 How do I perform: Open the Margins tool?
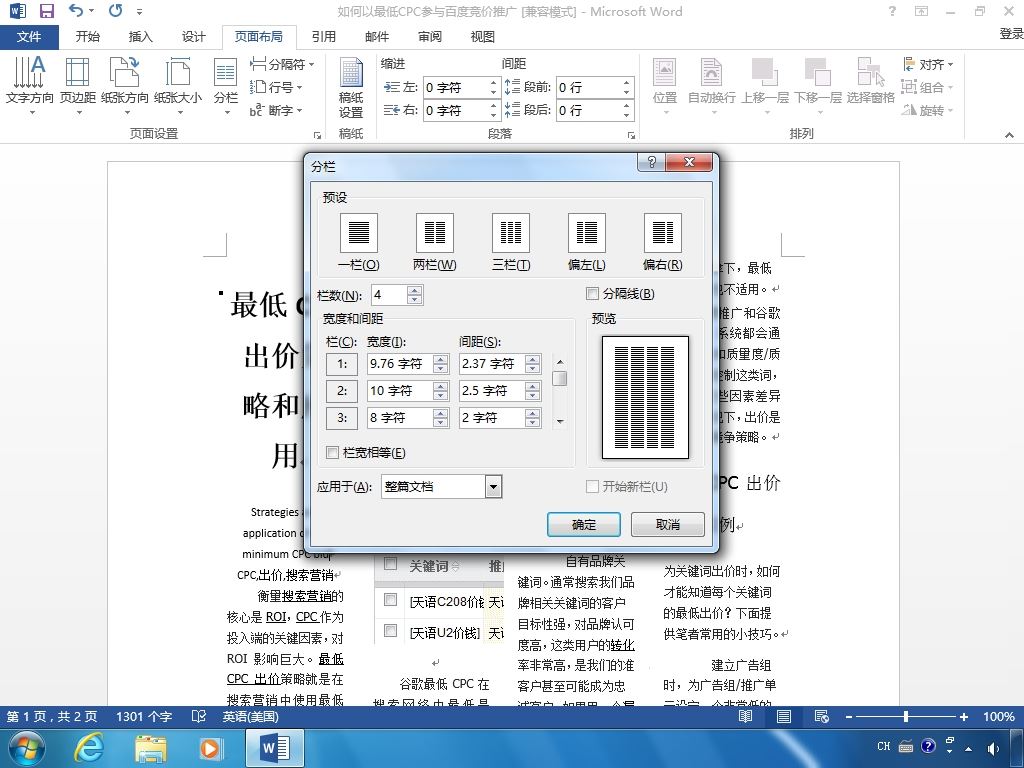[78, 85]
